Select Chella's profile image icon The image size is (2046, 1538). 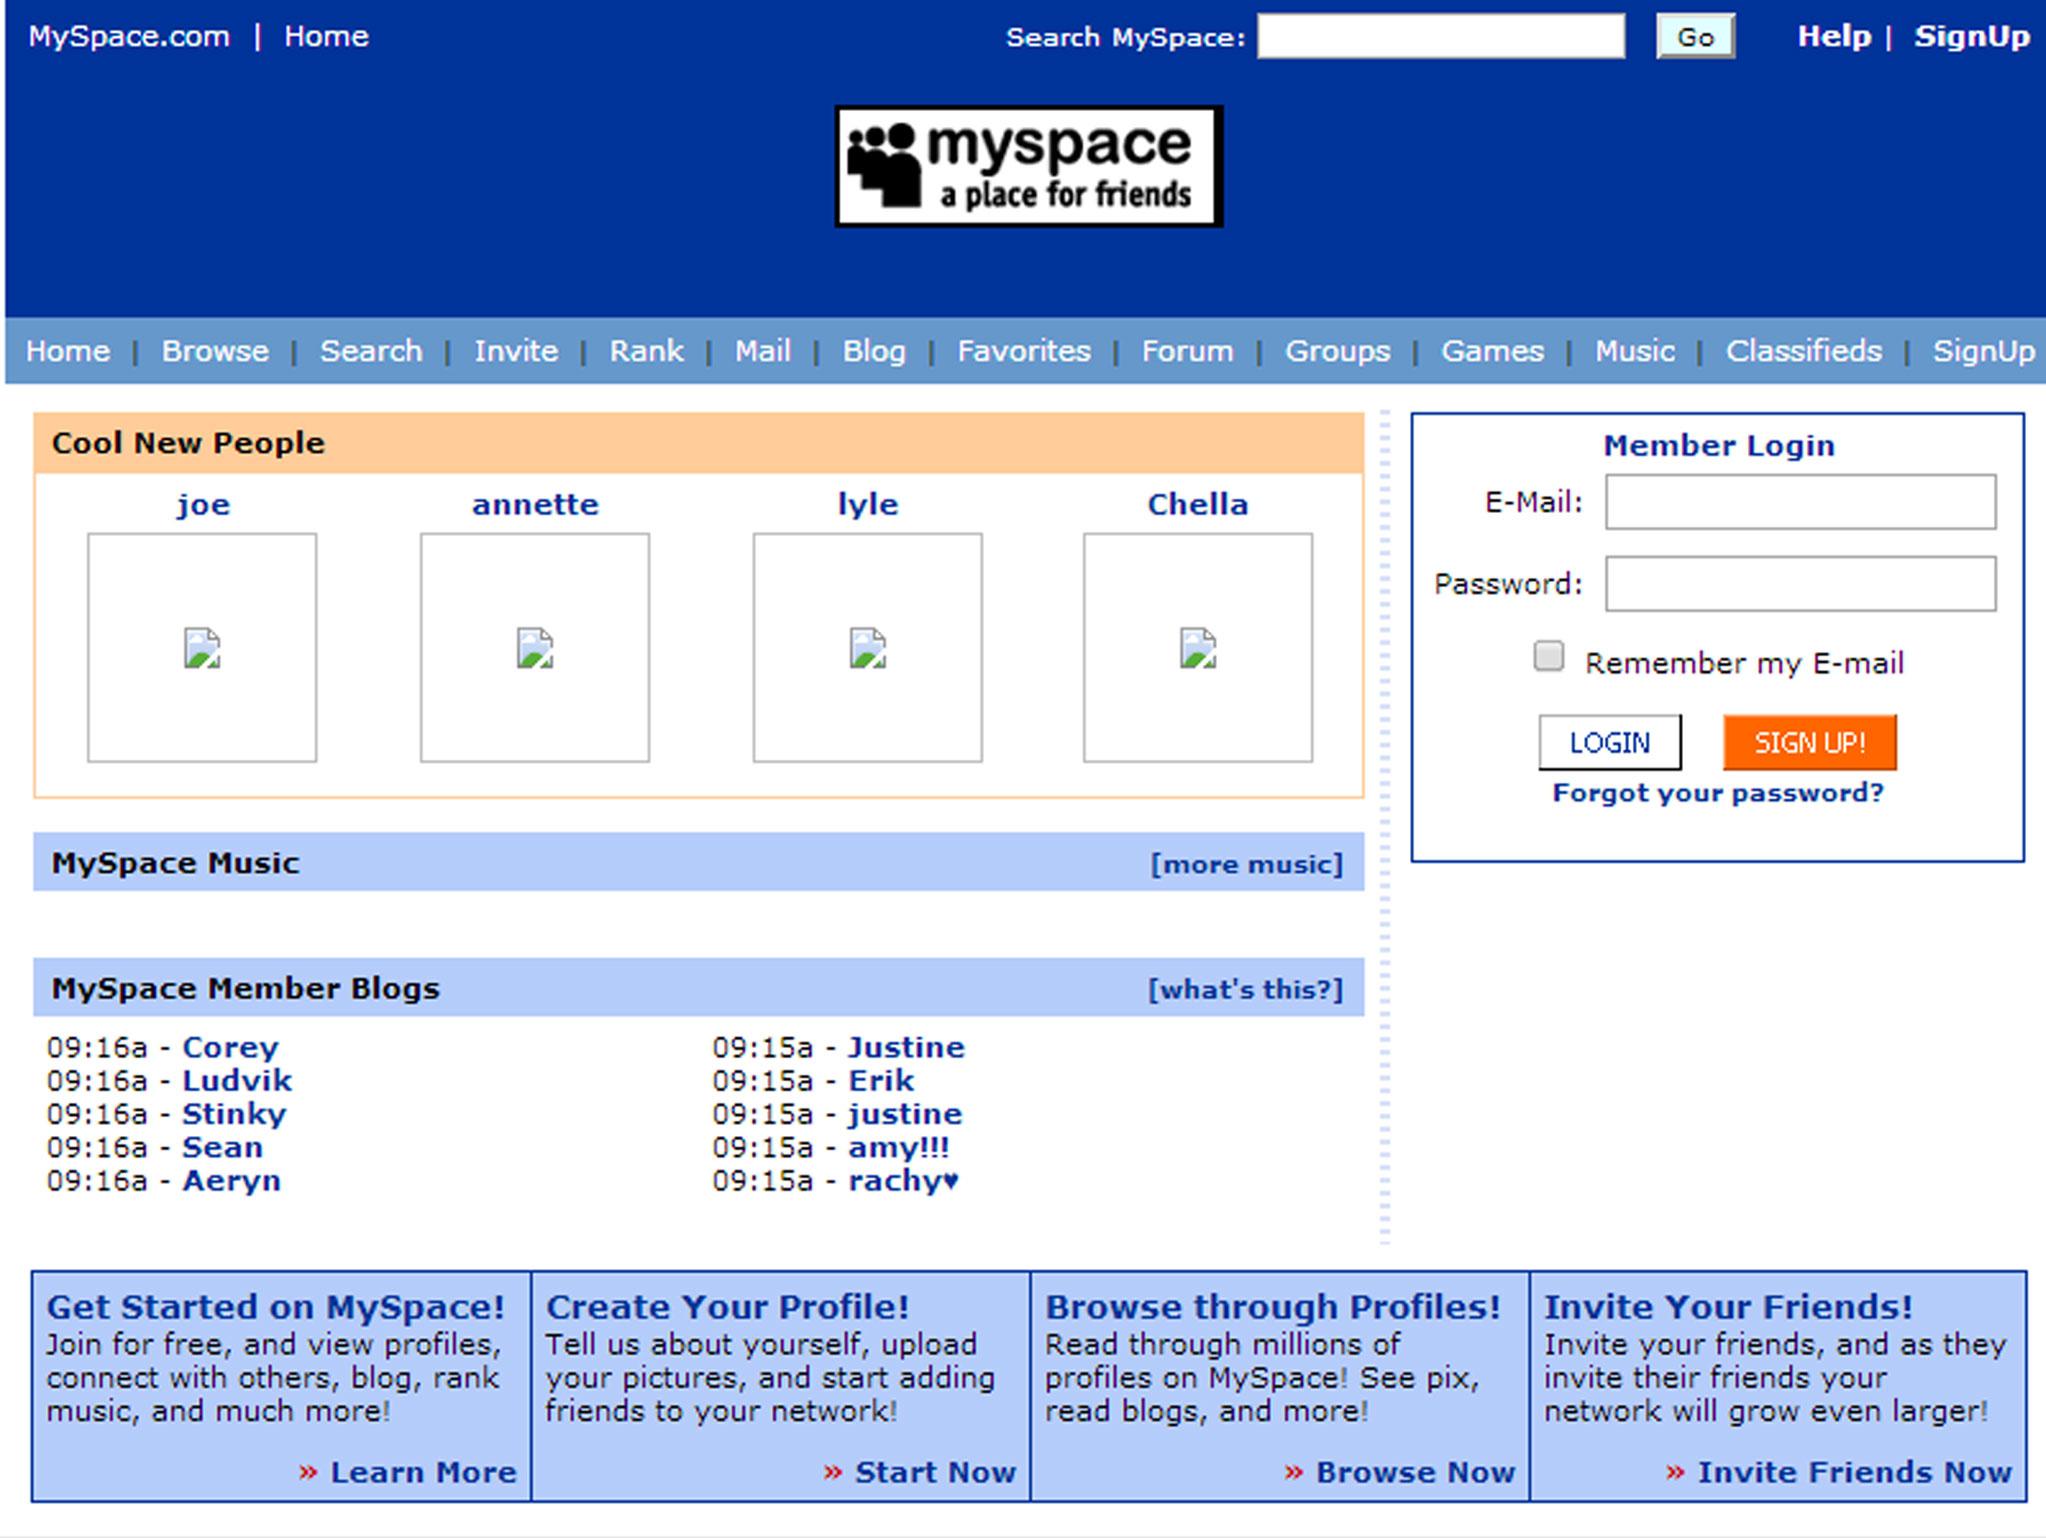1198,648
